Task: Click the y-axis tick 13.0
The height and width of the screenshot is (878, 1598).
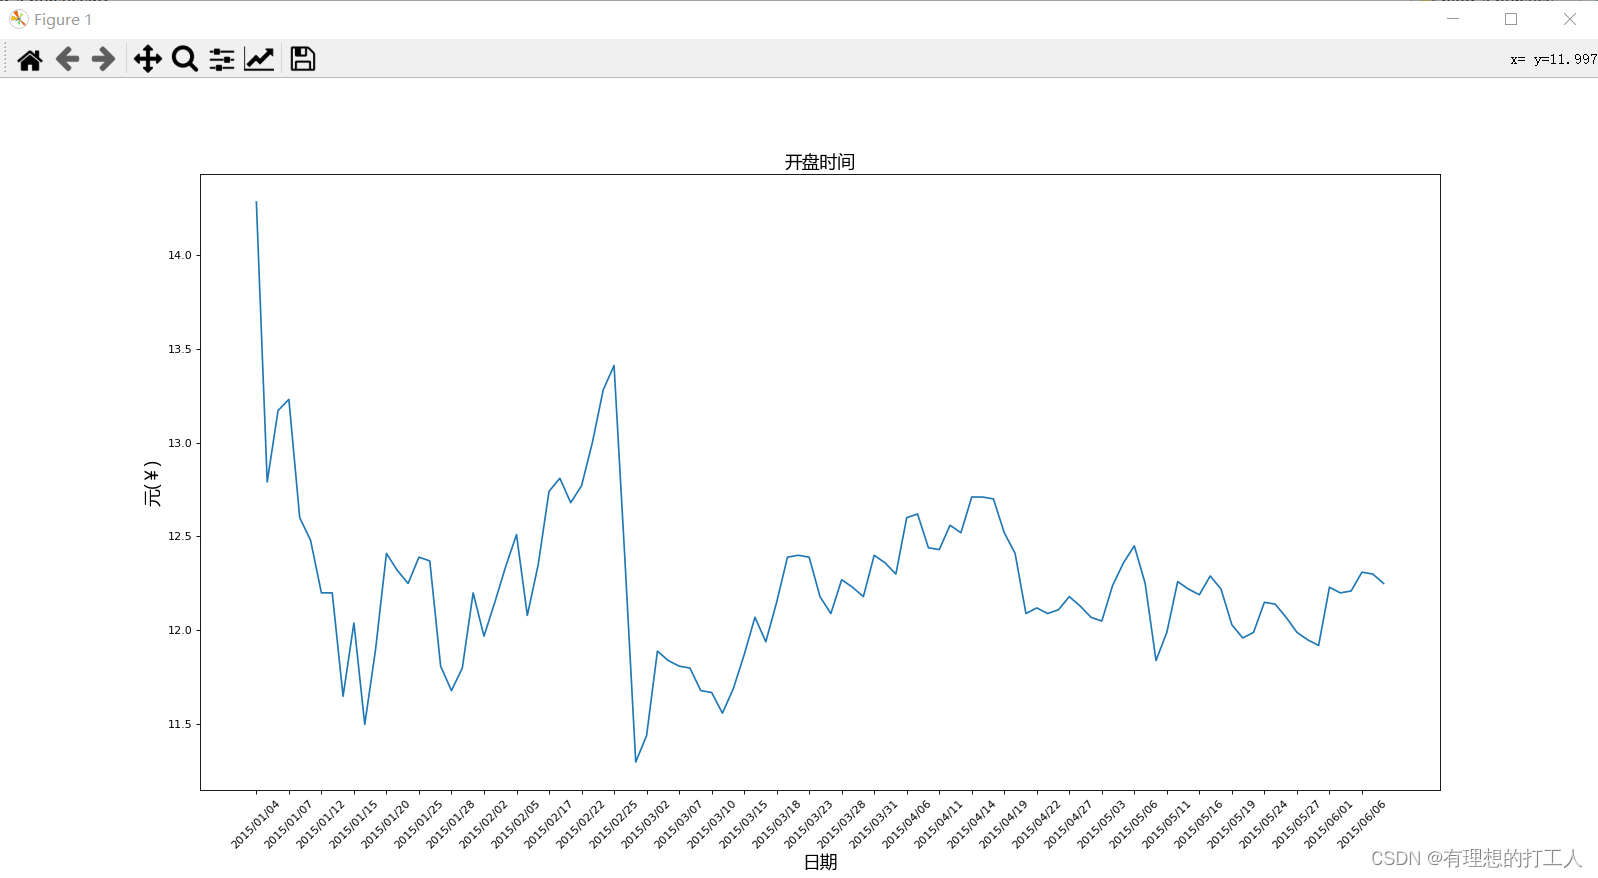Action: (x=179, y=443)
